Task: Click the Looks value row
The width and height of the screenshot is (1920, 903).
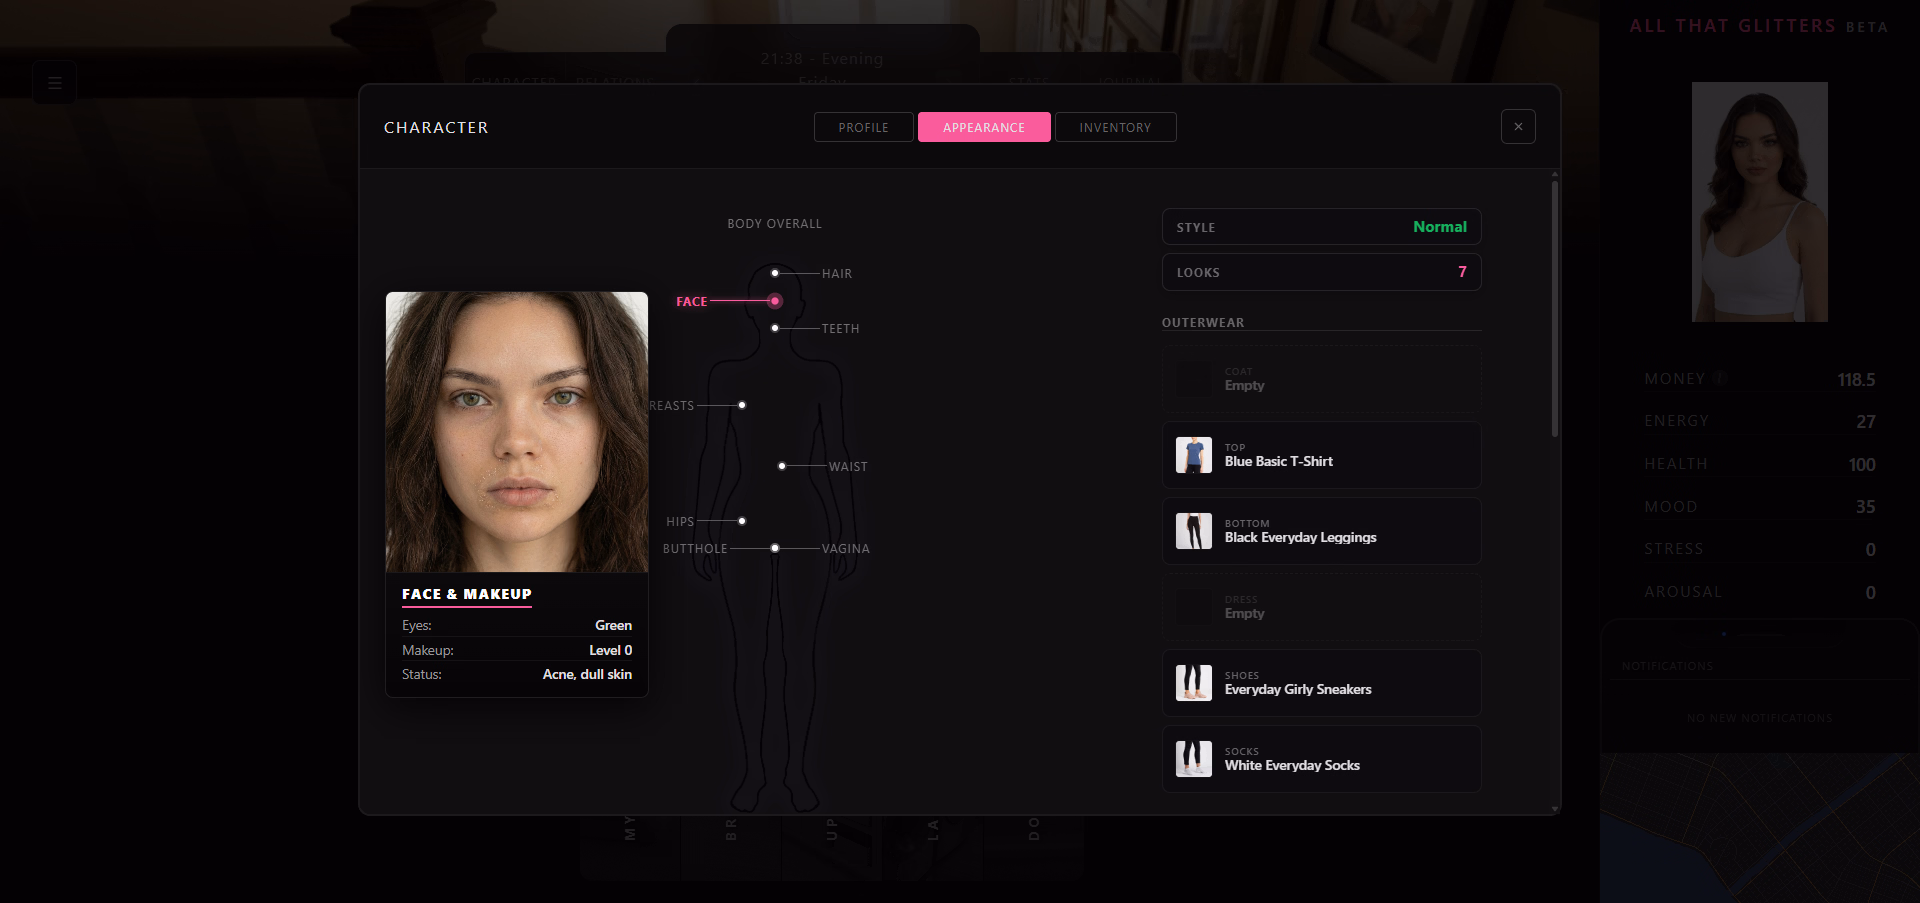Action: 1321,272
